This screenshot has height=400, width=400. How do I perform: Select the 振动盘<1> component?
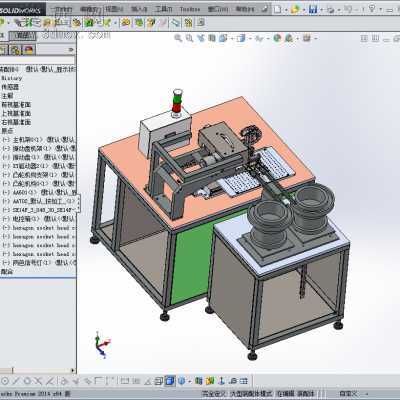pyautogui.click(x=39, y=157)
